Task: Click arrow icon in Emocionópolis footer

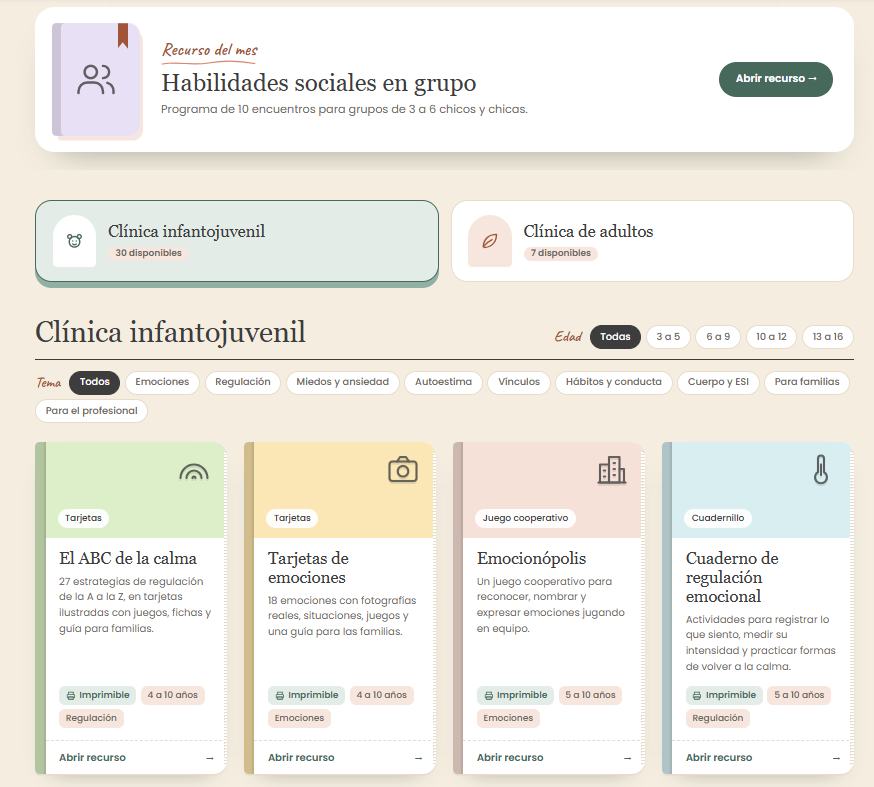Action: coord(628,758)
